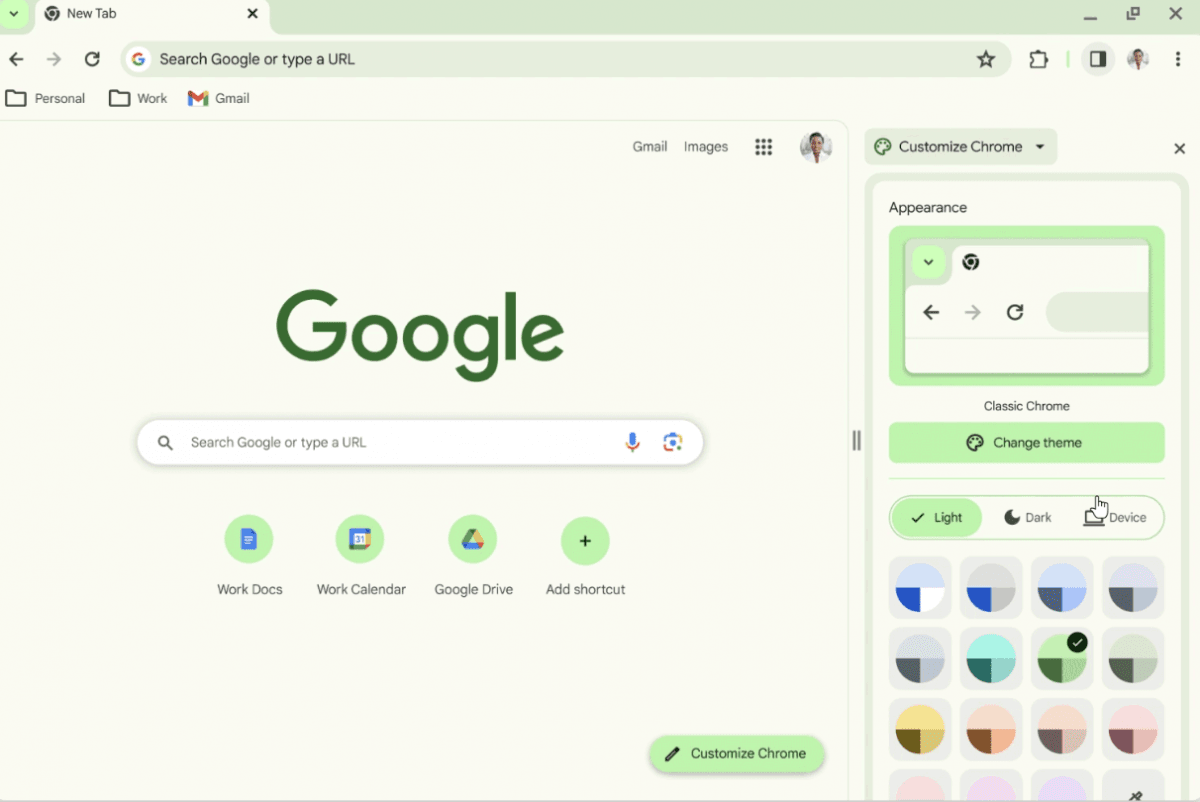Open the toolbar profile avatar

(1138, 59)
